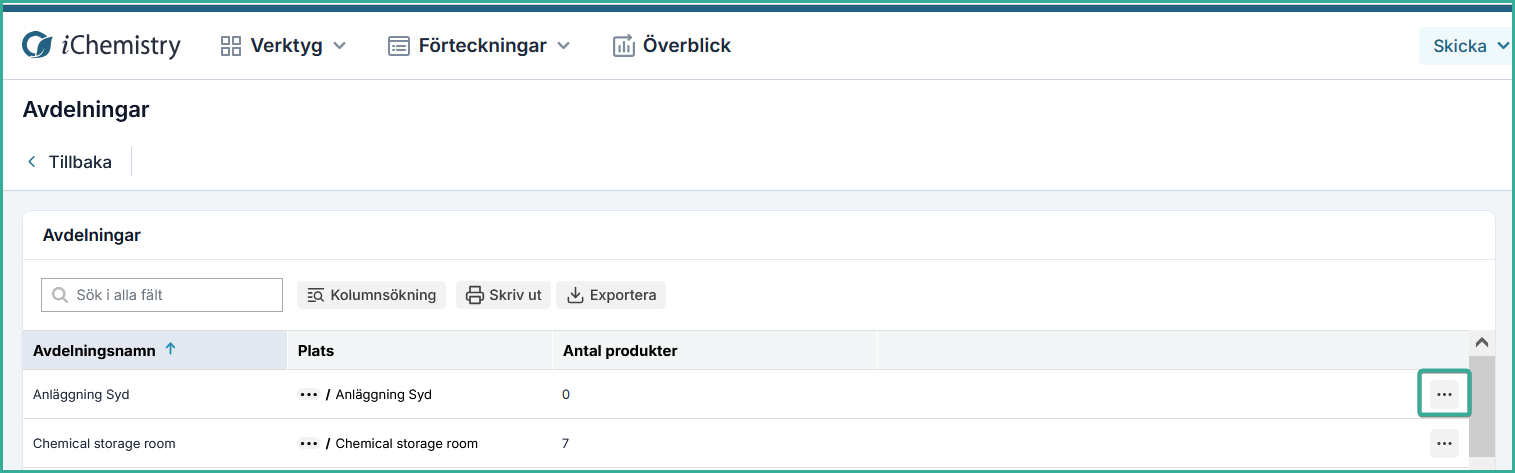
Task: Expand the path ellipsis before Chemical storage room
Action: coord(309,443)
